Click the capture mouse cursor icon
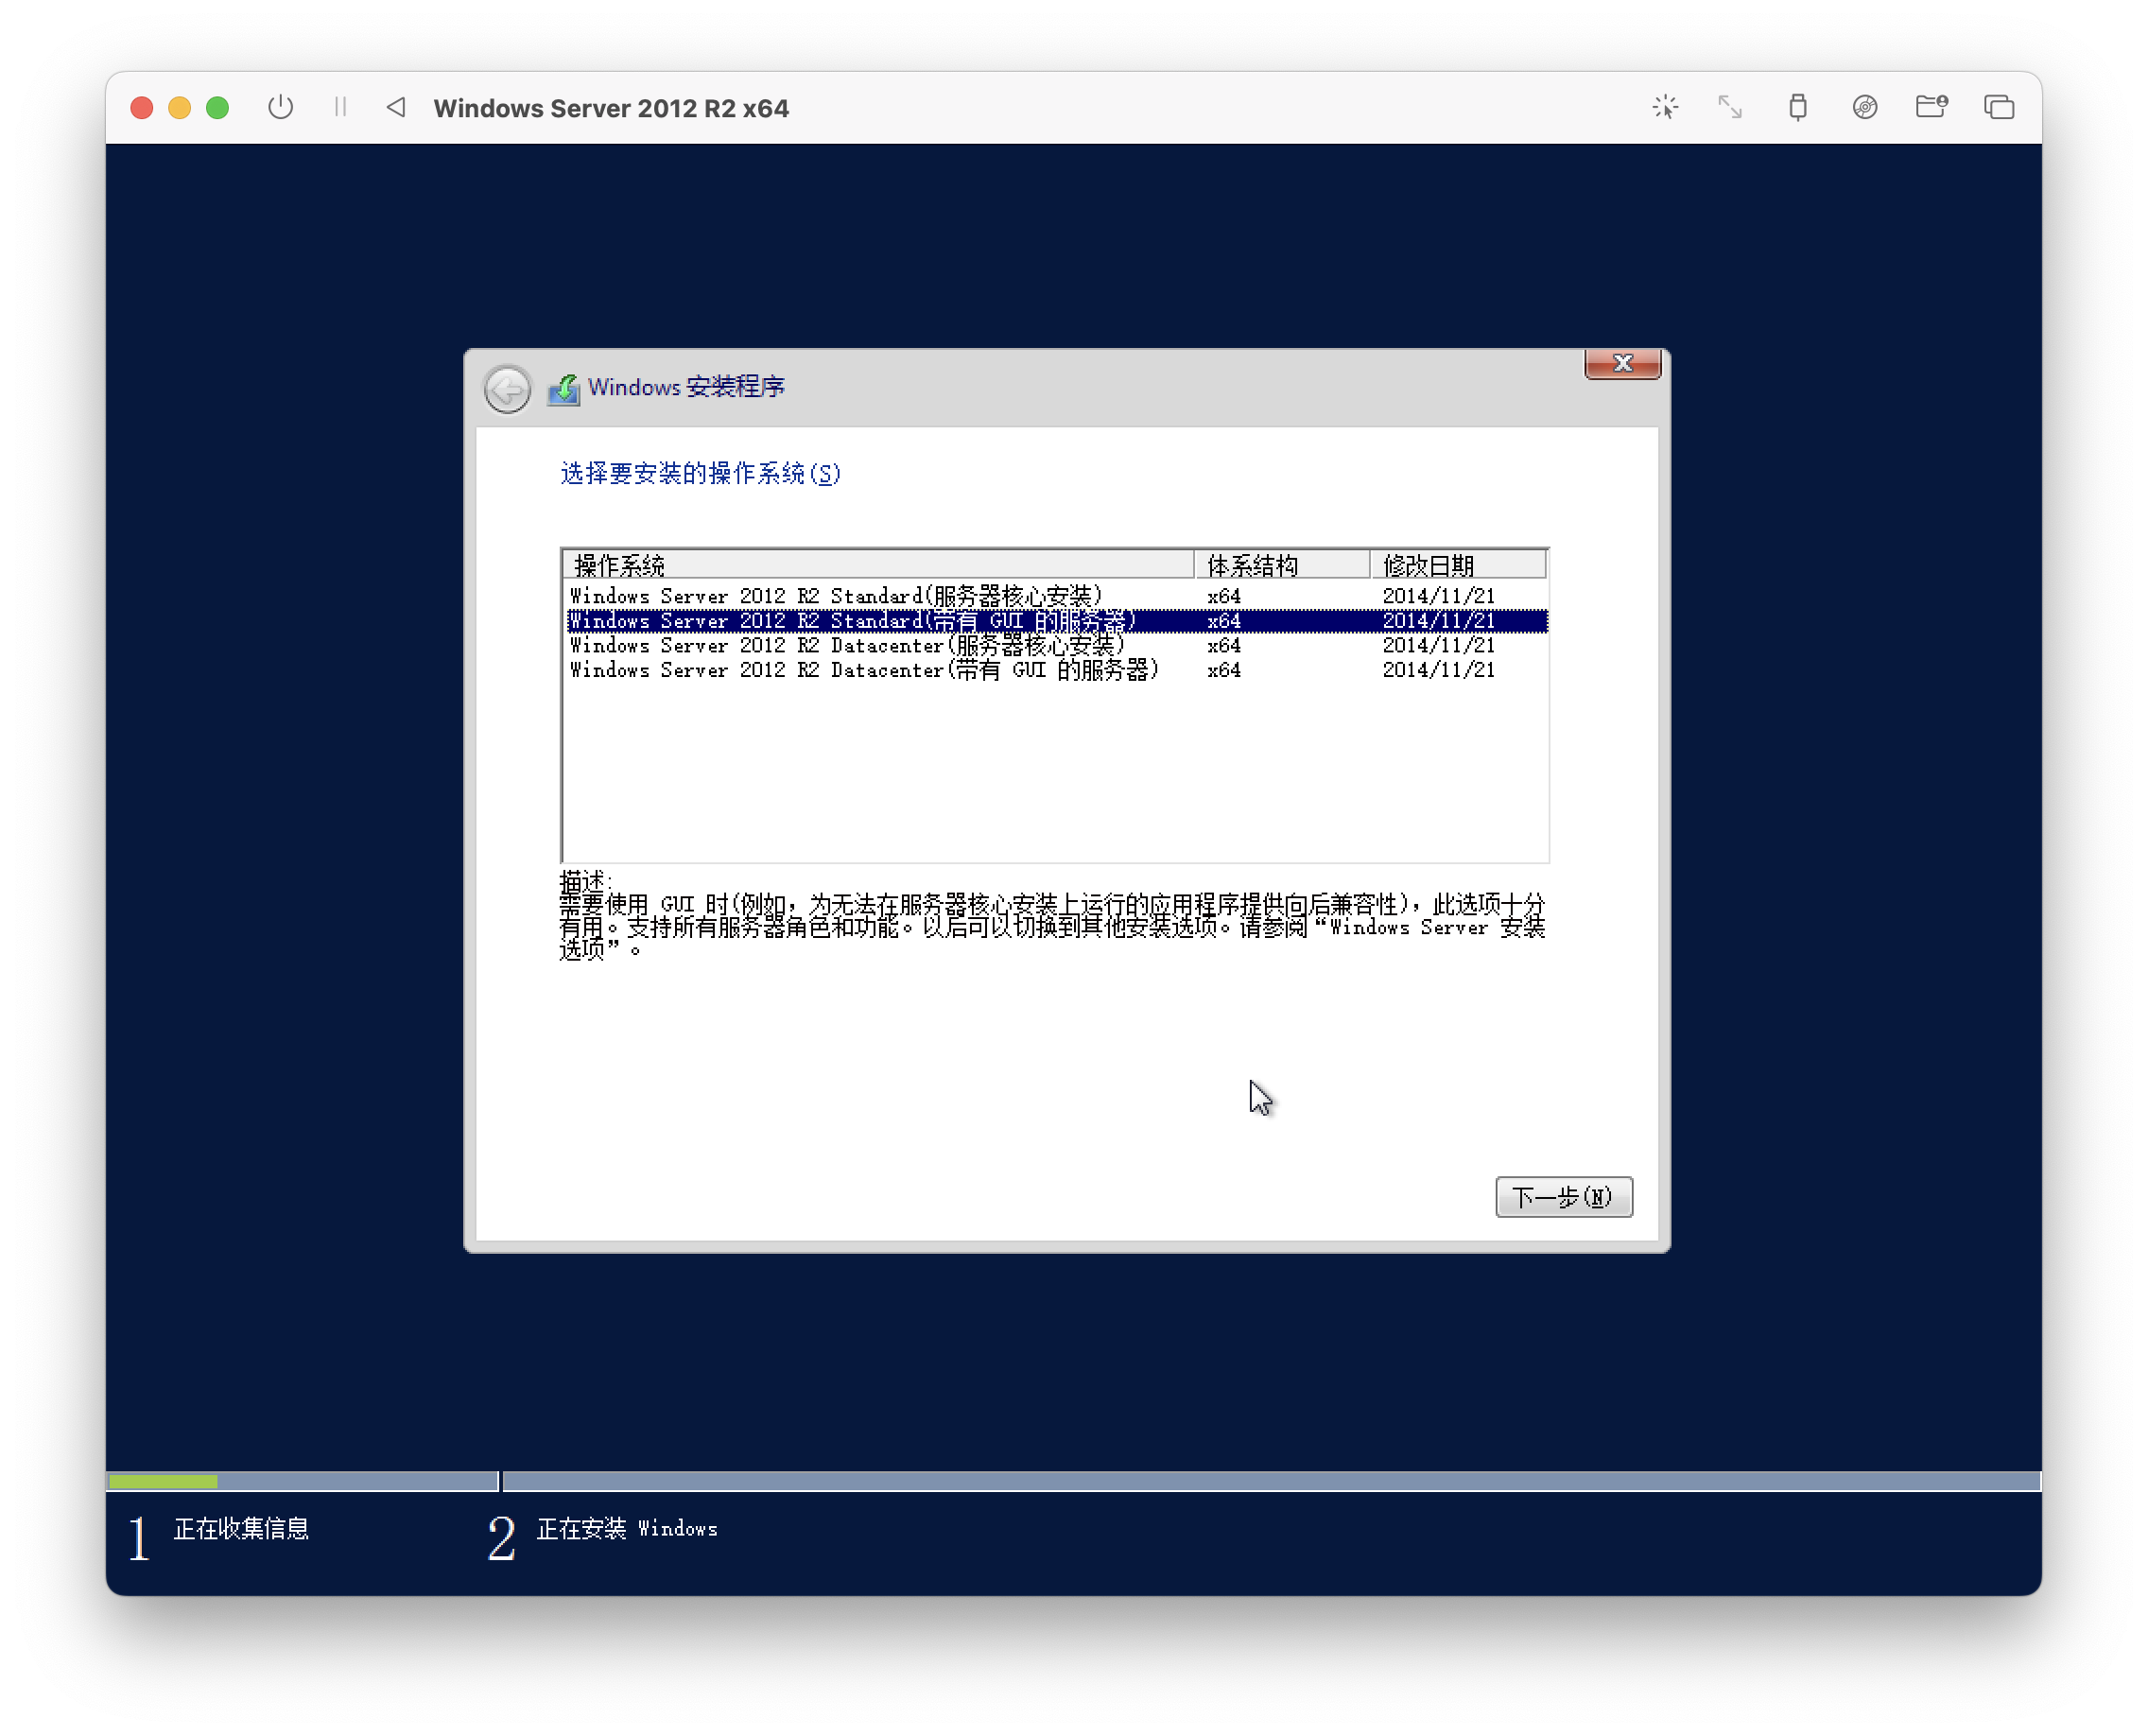 1665,107
